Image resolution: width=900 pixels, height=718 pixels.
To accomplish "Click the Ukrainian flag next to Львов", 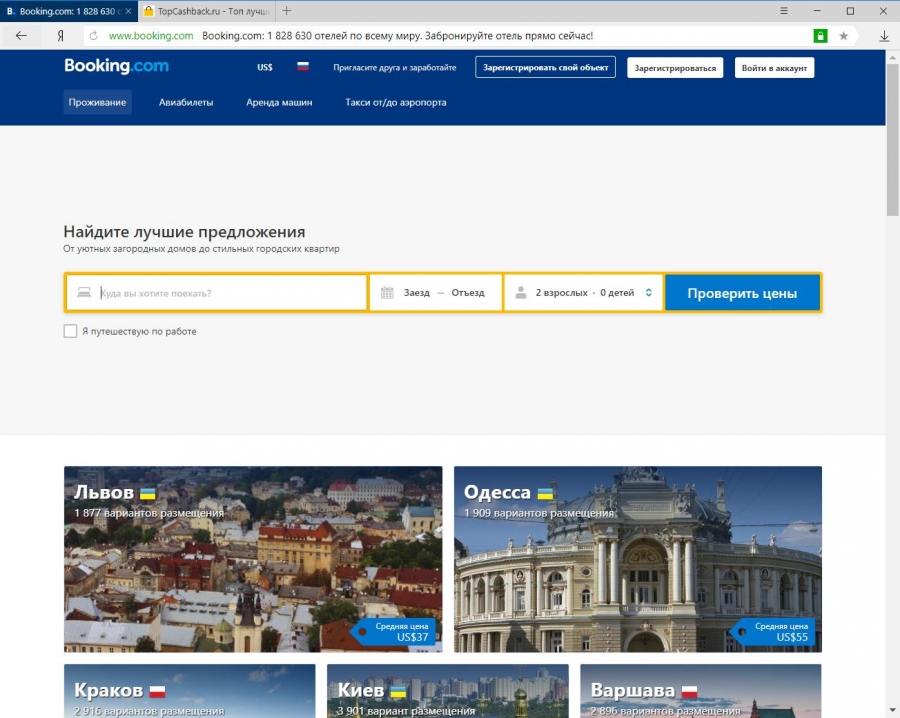I will [148, 493].
